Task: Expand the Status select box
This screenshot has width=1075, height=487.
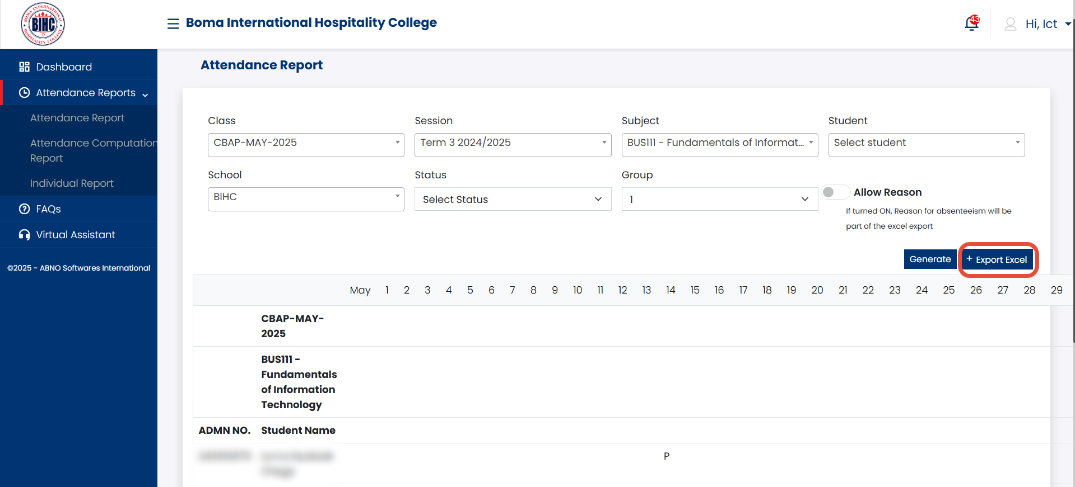Action: 512,199
